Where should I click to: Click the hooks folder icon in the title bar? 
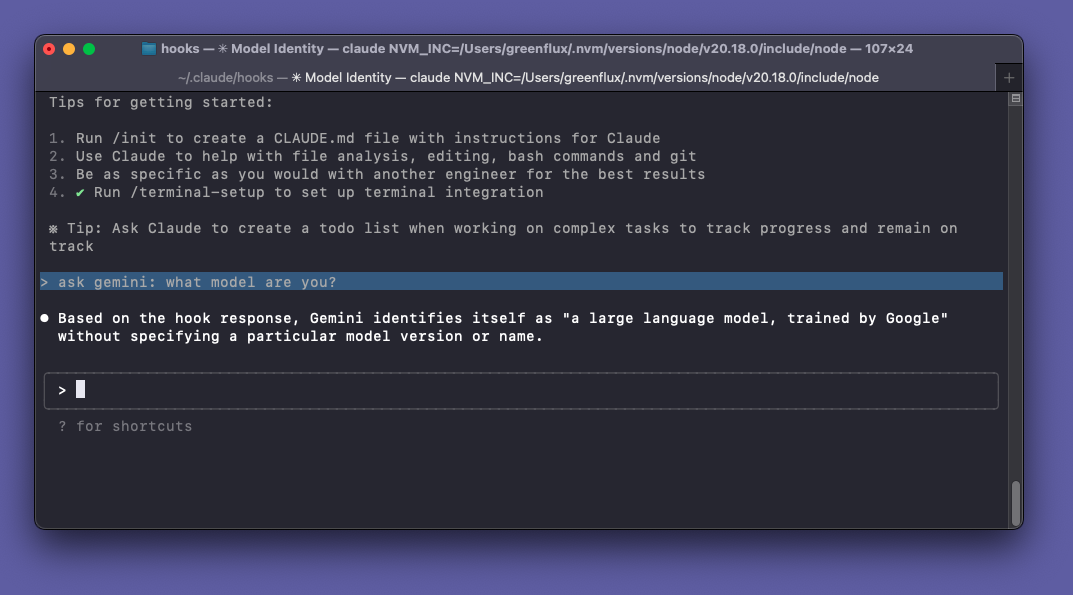point(148,48)
